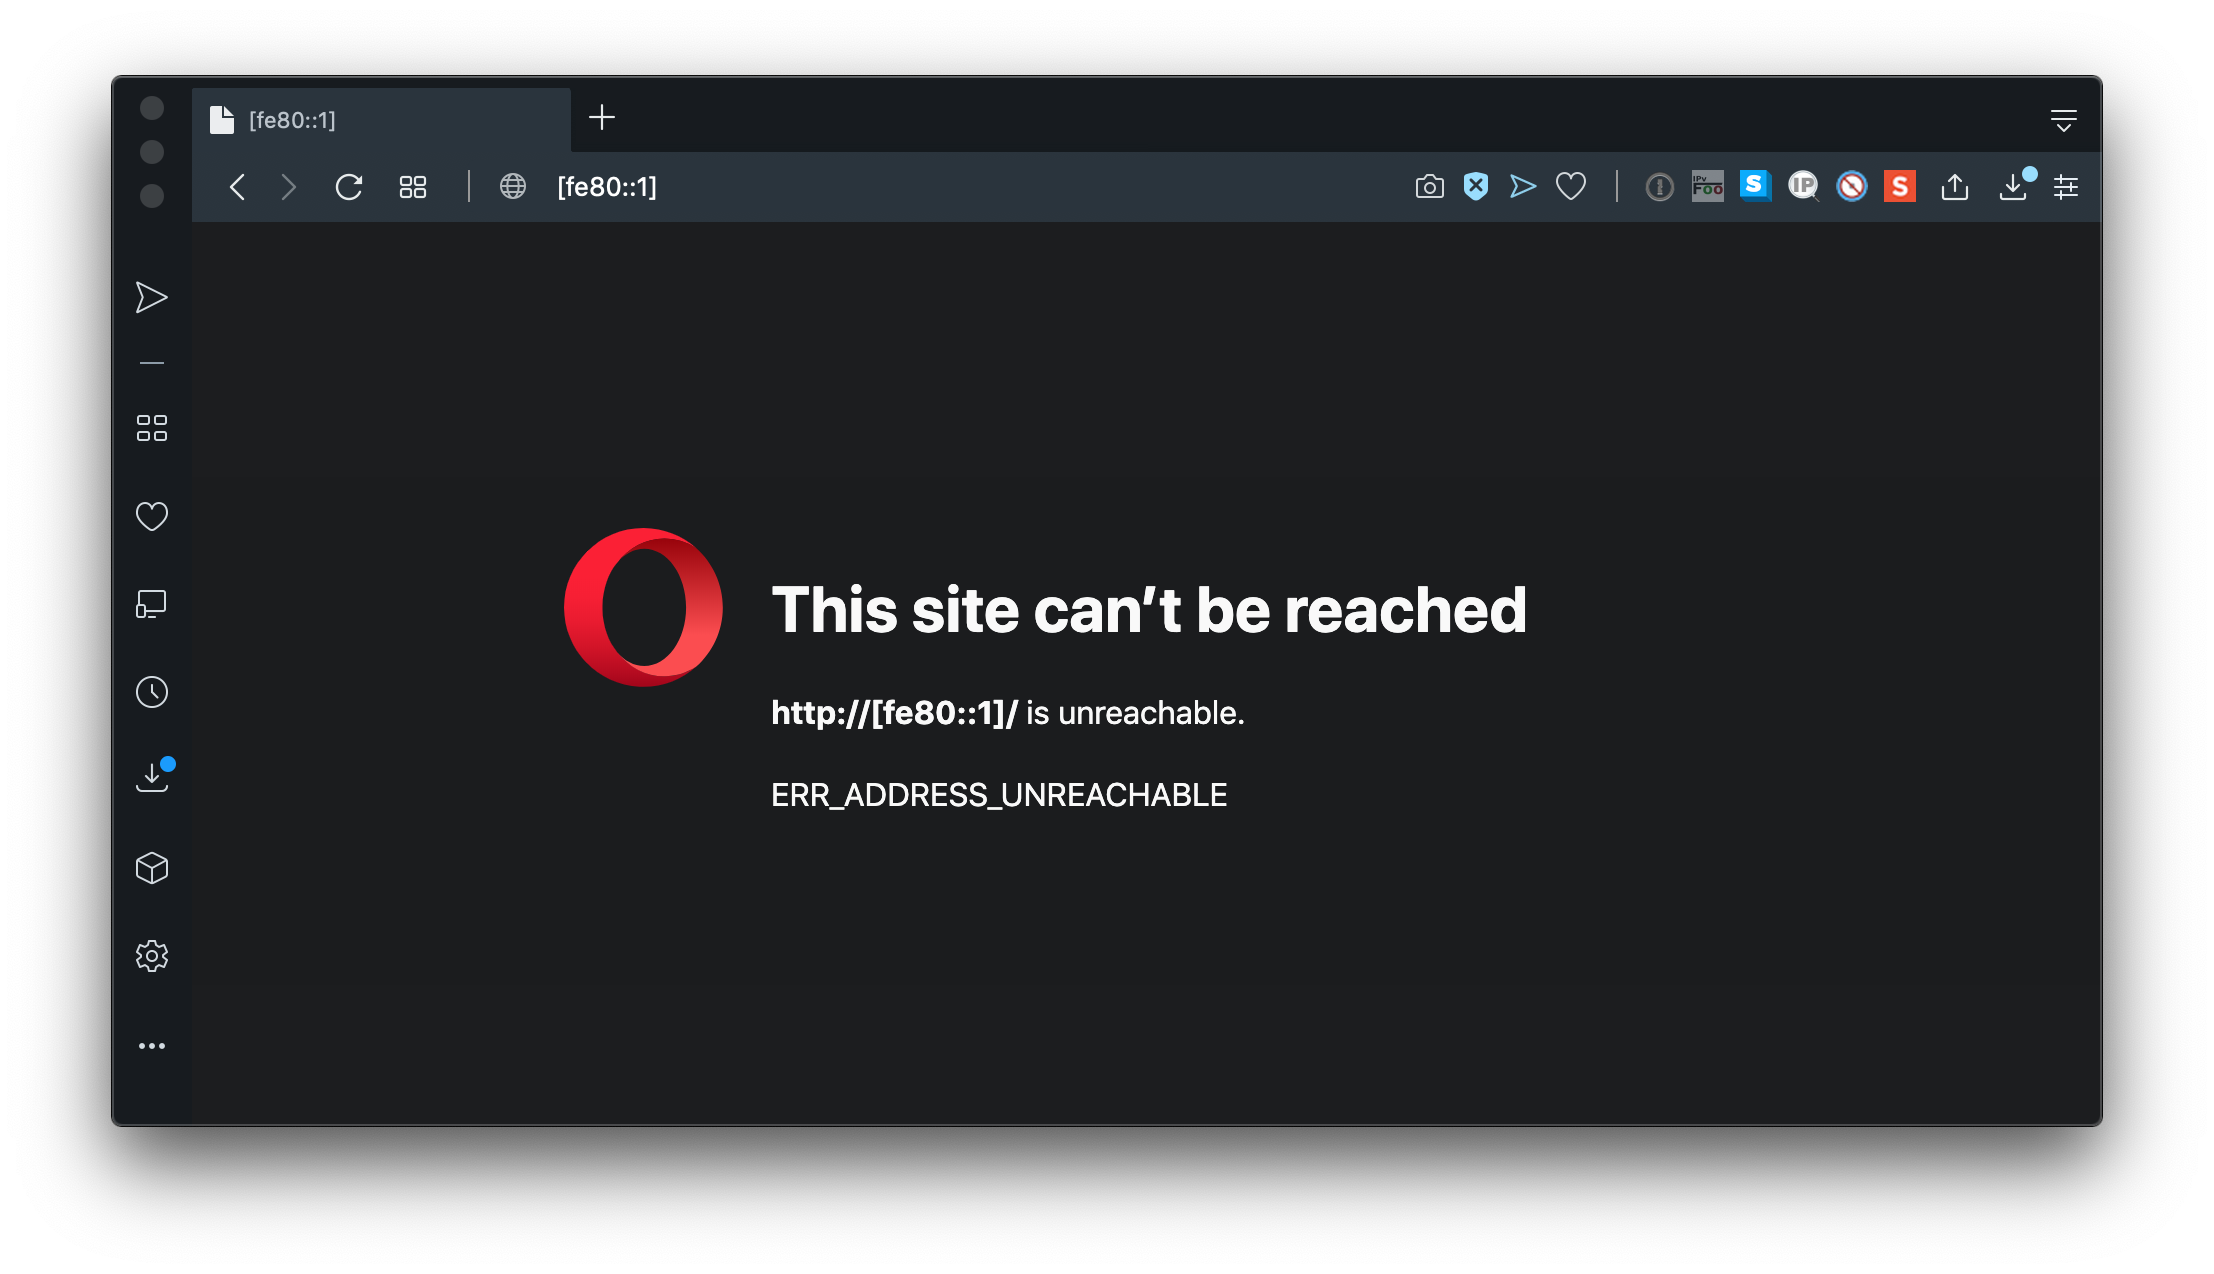Select the [fe80::1] tab

[381, 120]
